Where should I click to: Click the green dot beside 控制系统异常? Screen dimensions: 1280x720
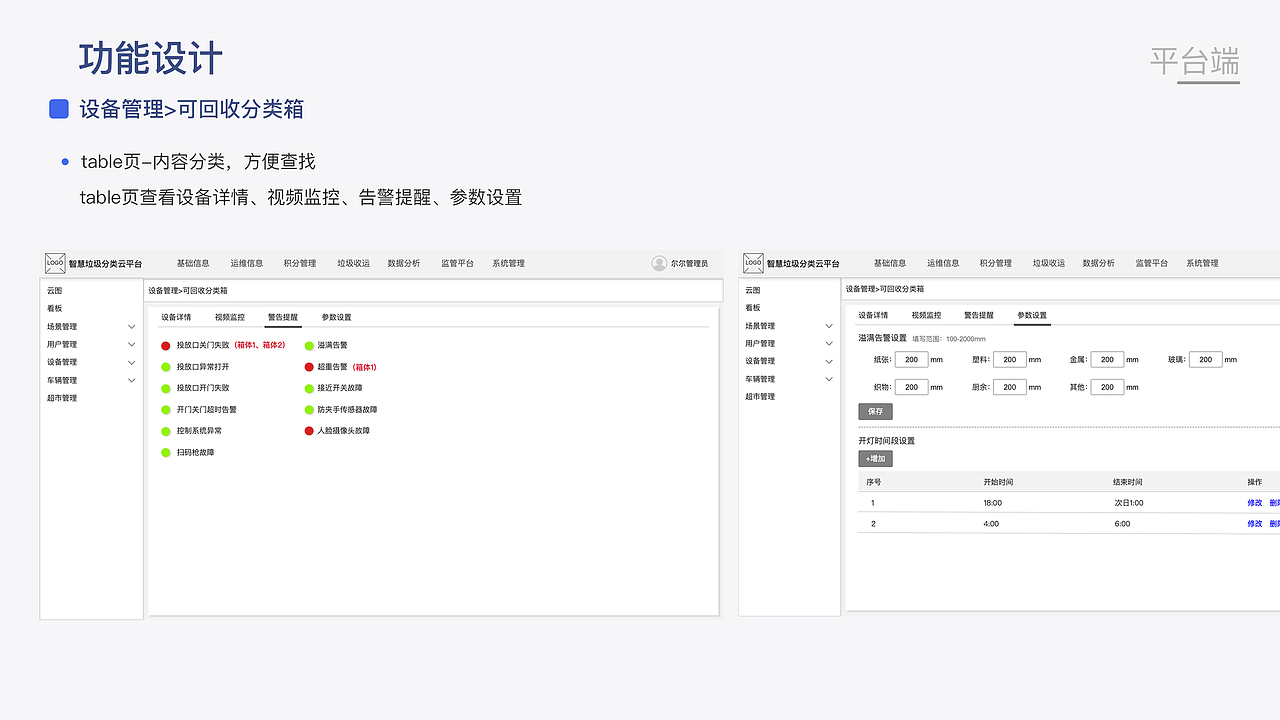166,431
